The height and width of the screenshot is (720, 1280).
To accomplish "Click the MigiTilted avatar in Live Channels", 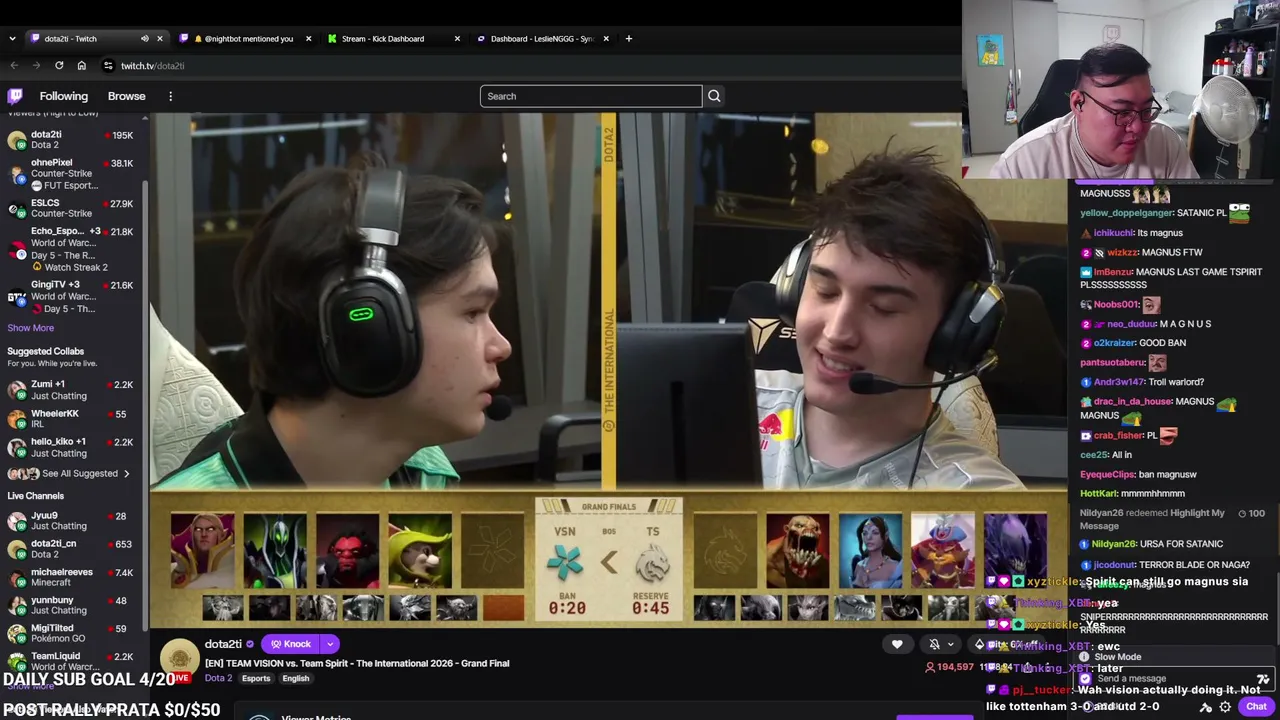I will pyautogui.click(x=17, y=633).
